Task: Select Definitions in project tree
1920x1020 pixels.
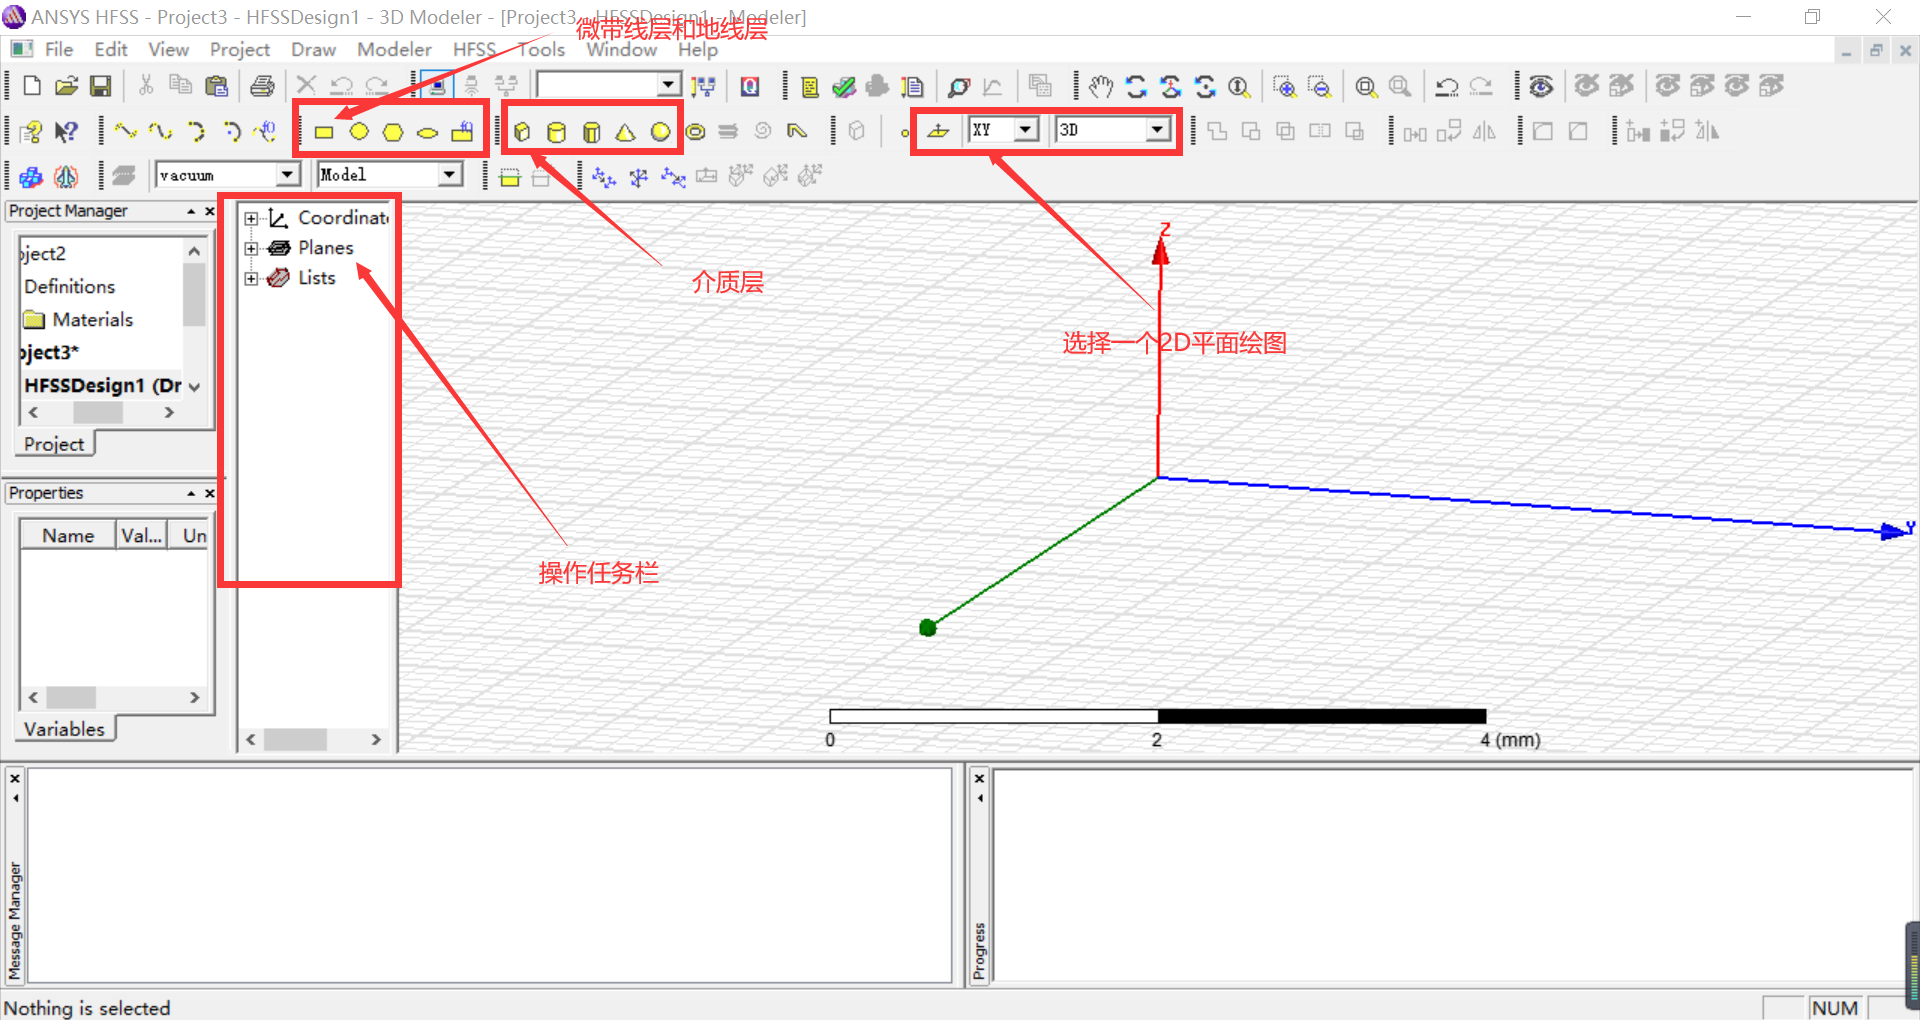Action: [x=69, y=287]
